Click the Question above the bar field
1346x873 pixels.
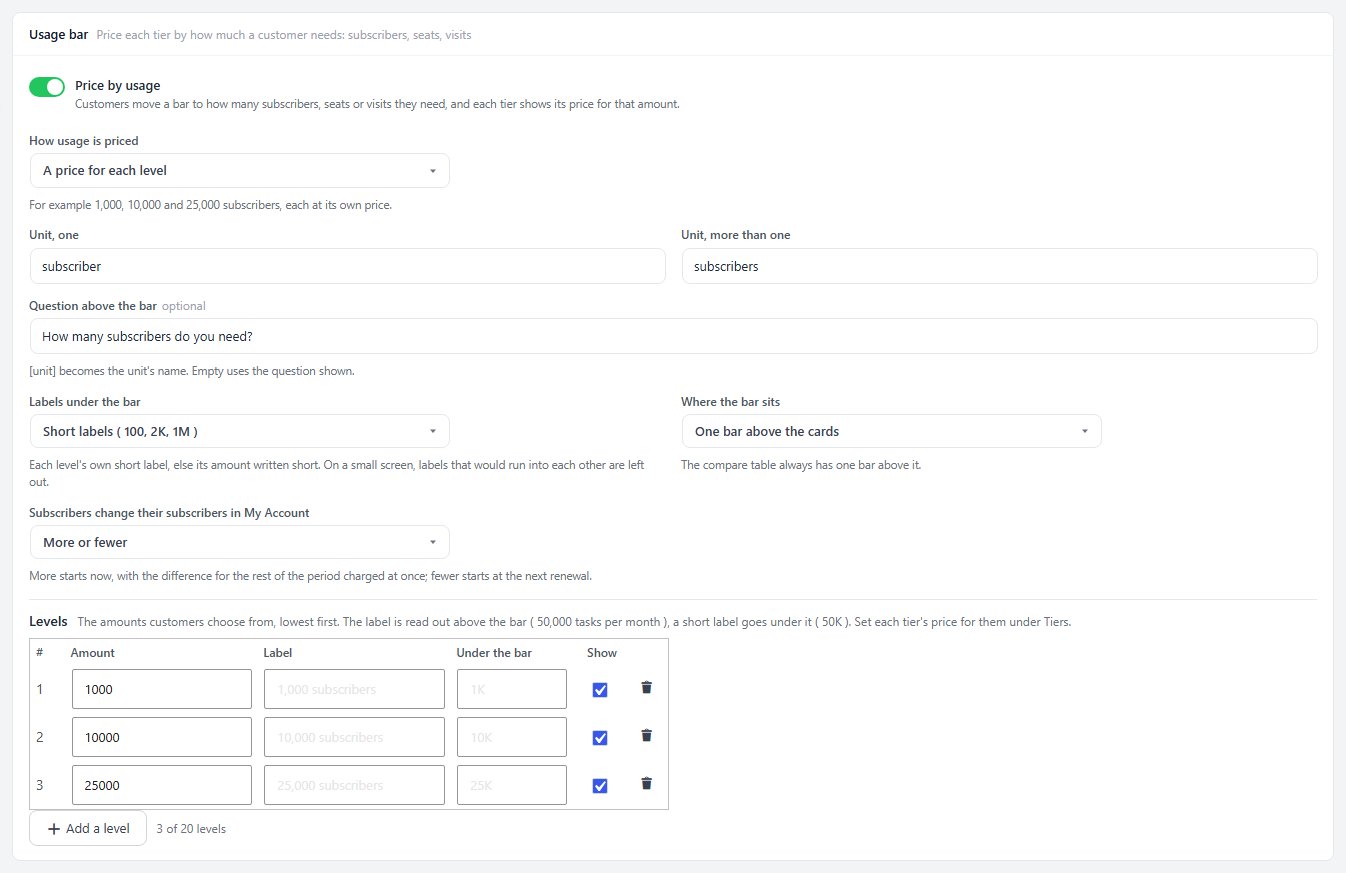coord(673,336)
